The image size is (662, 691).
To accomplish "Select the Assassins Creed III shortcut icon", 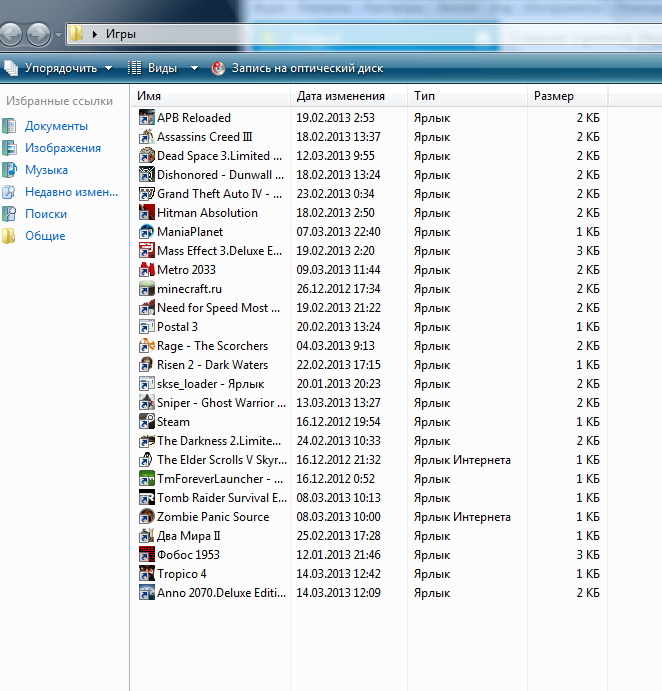I will coord(146,137).
